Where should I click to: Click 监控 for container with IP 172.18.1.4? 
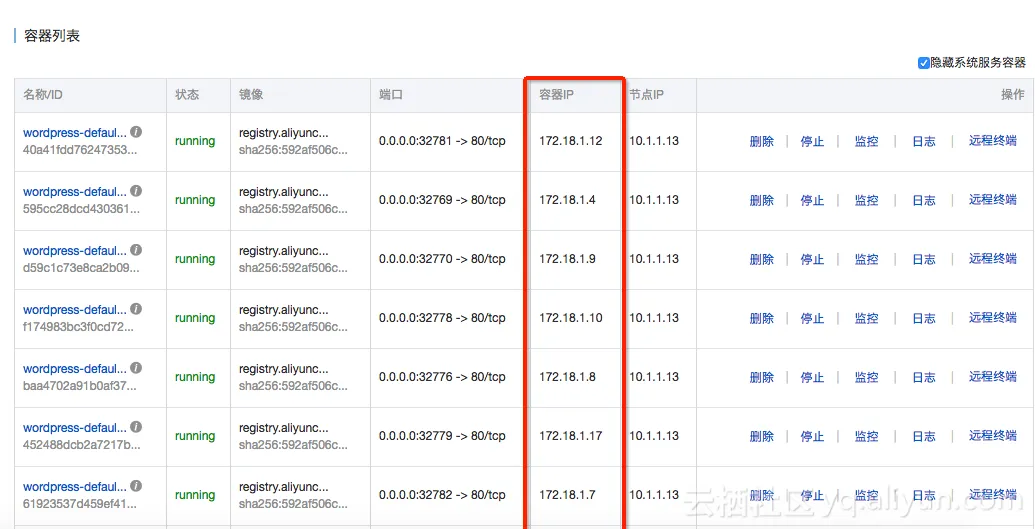click(867, 200)
